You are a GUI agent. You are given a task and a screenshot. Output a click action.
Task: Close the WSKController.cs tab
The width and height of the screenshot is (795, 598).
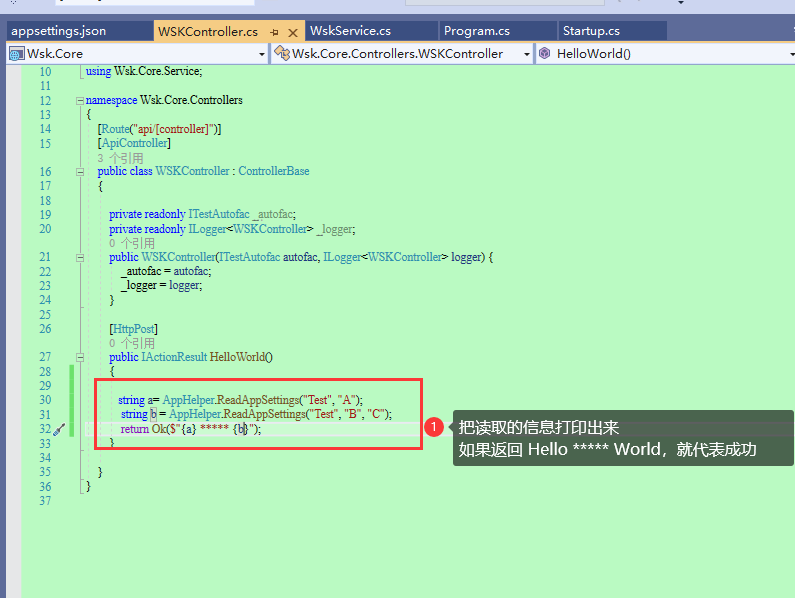[293, 33]
